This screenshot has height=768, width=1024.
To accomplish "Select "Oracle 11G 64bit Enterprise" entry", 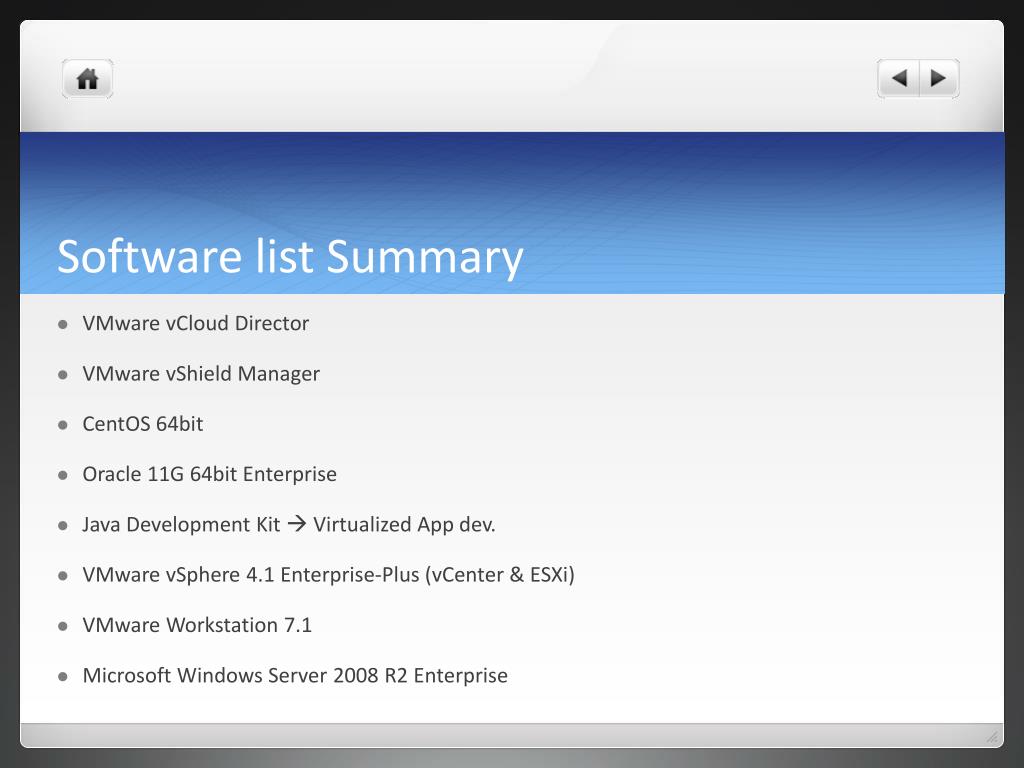I will 210,474.
